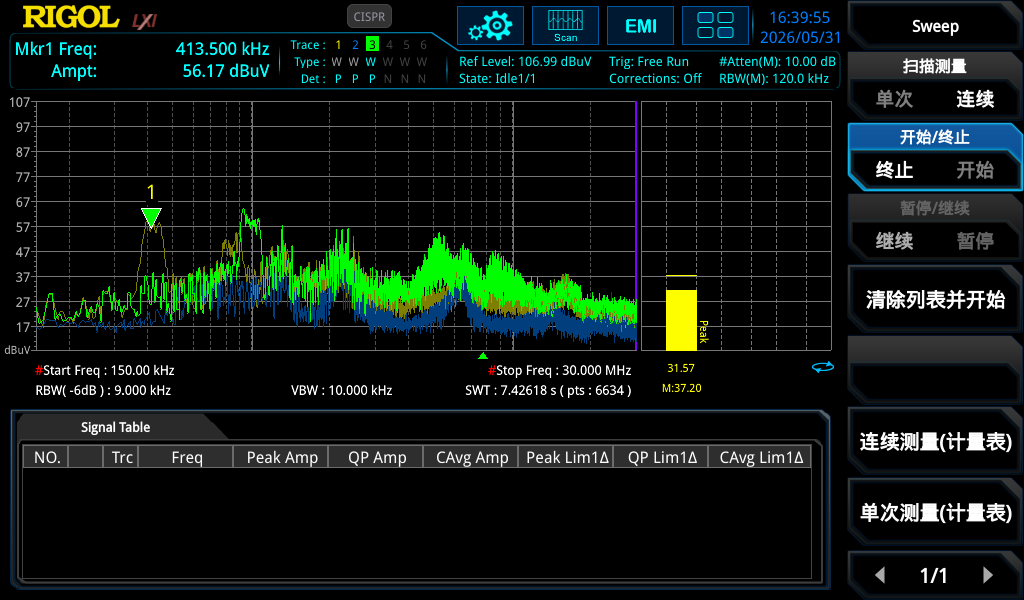Choose 连续 continuous sweep option
Screen dimensions: 1024x600
point(975,99)
